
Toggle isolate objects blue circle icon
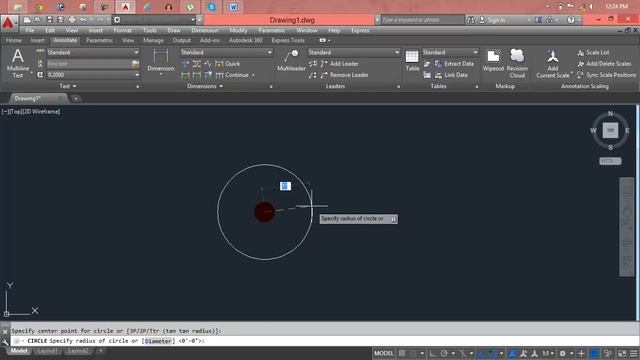point(595,353)
